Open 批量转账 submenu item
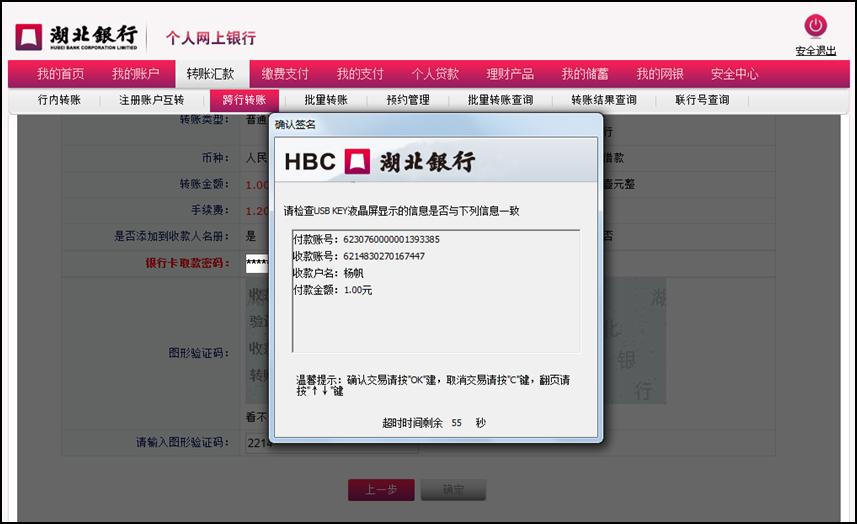This screenshot has height=524, width=857. (326, 100)
